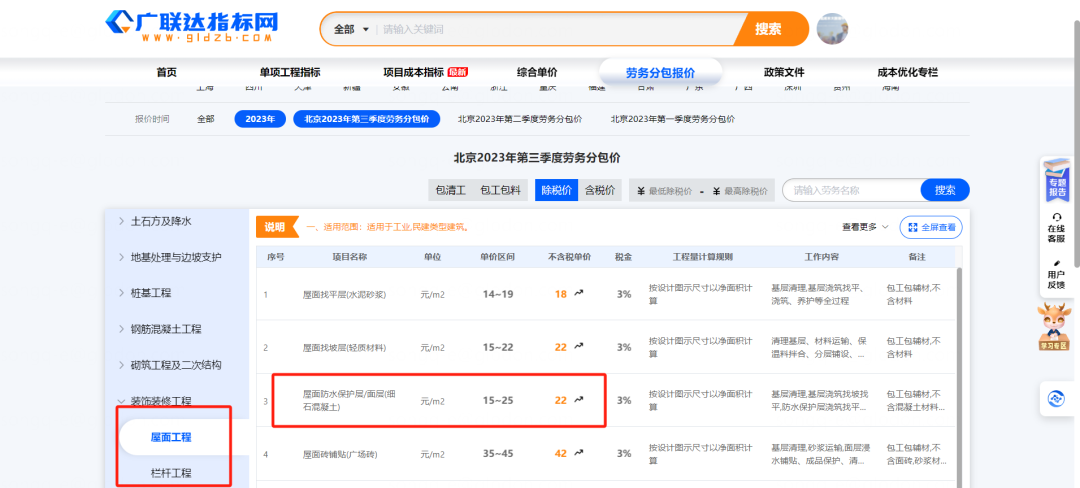Open 单项工程指标 tab

[x=290, y=72]
